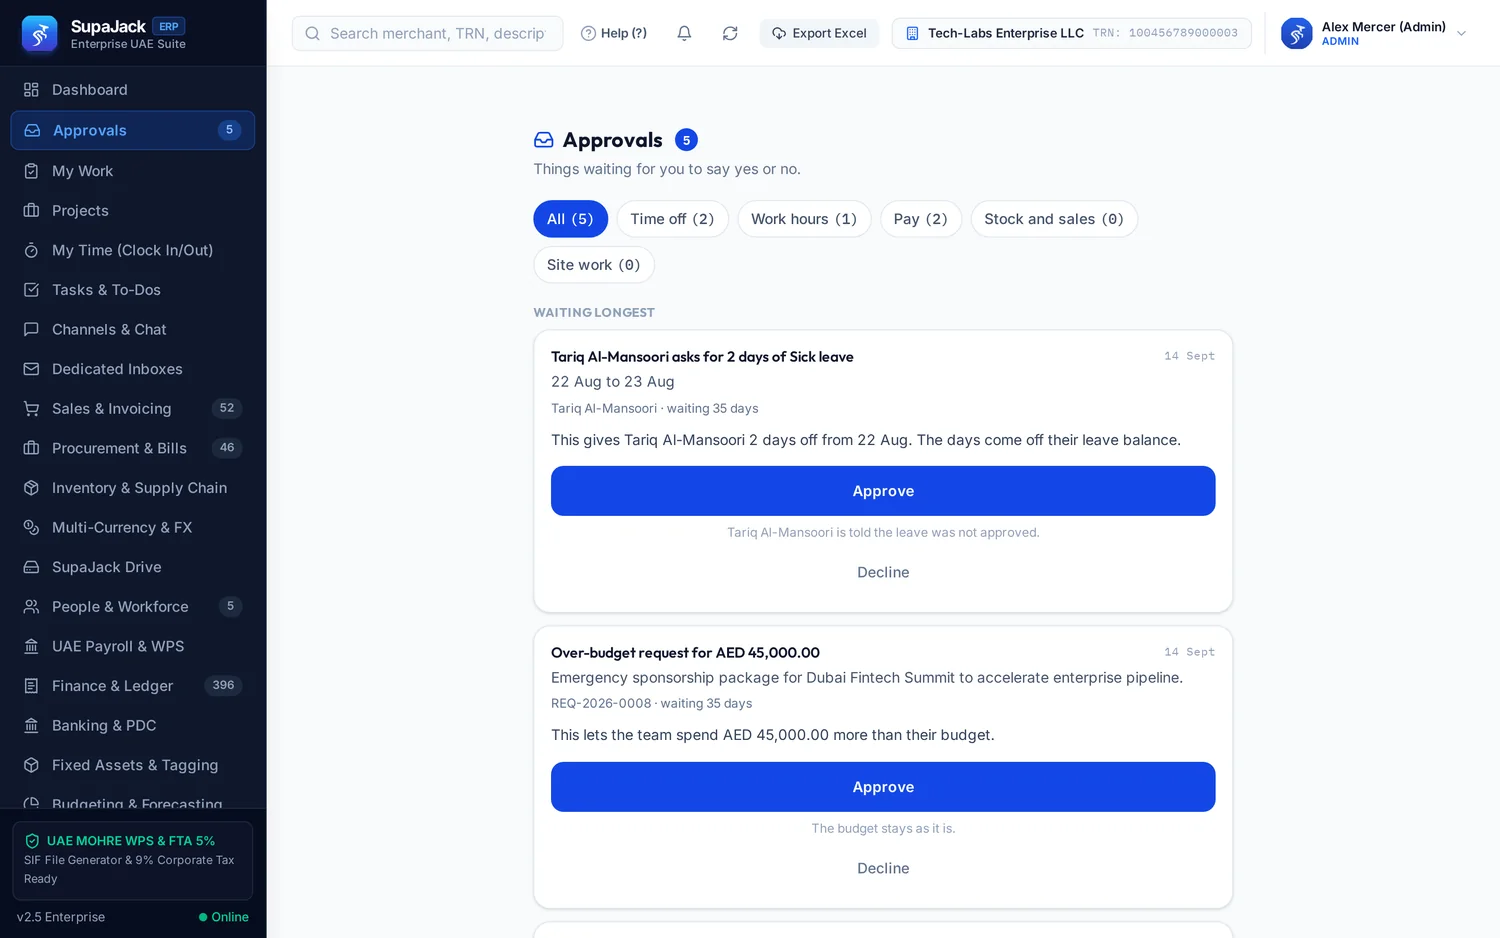Click the SupaJack logo icon
This screenshot has width=1500, height=938.
39,33
